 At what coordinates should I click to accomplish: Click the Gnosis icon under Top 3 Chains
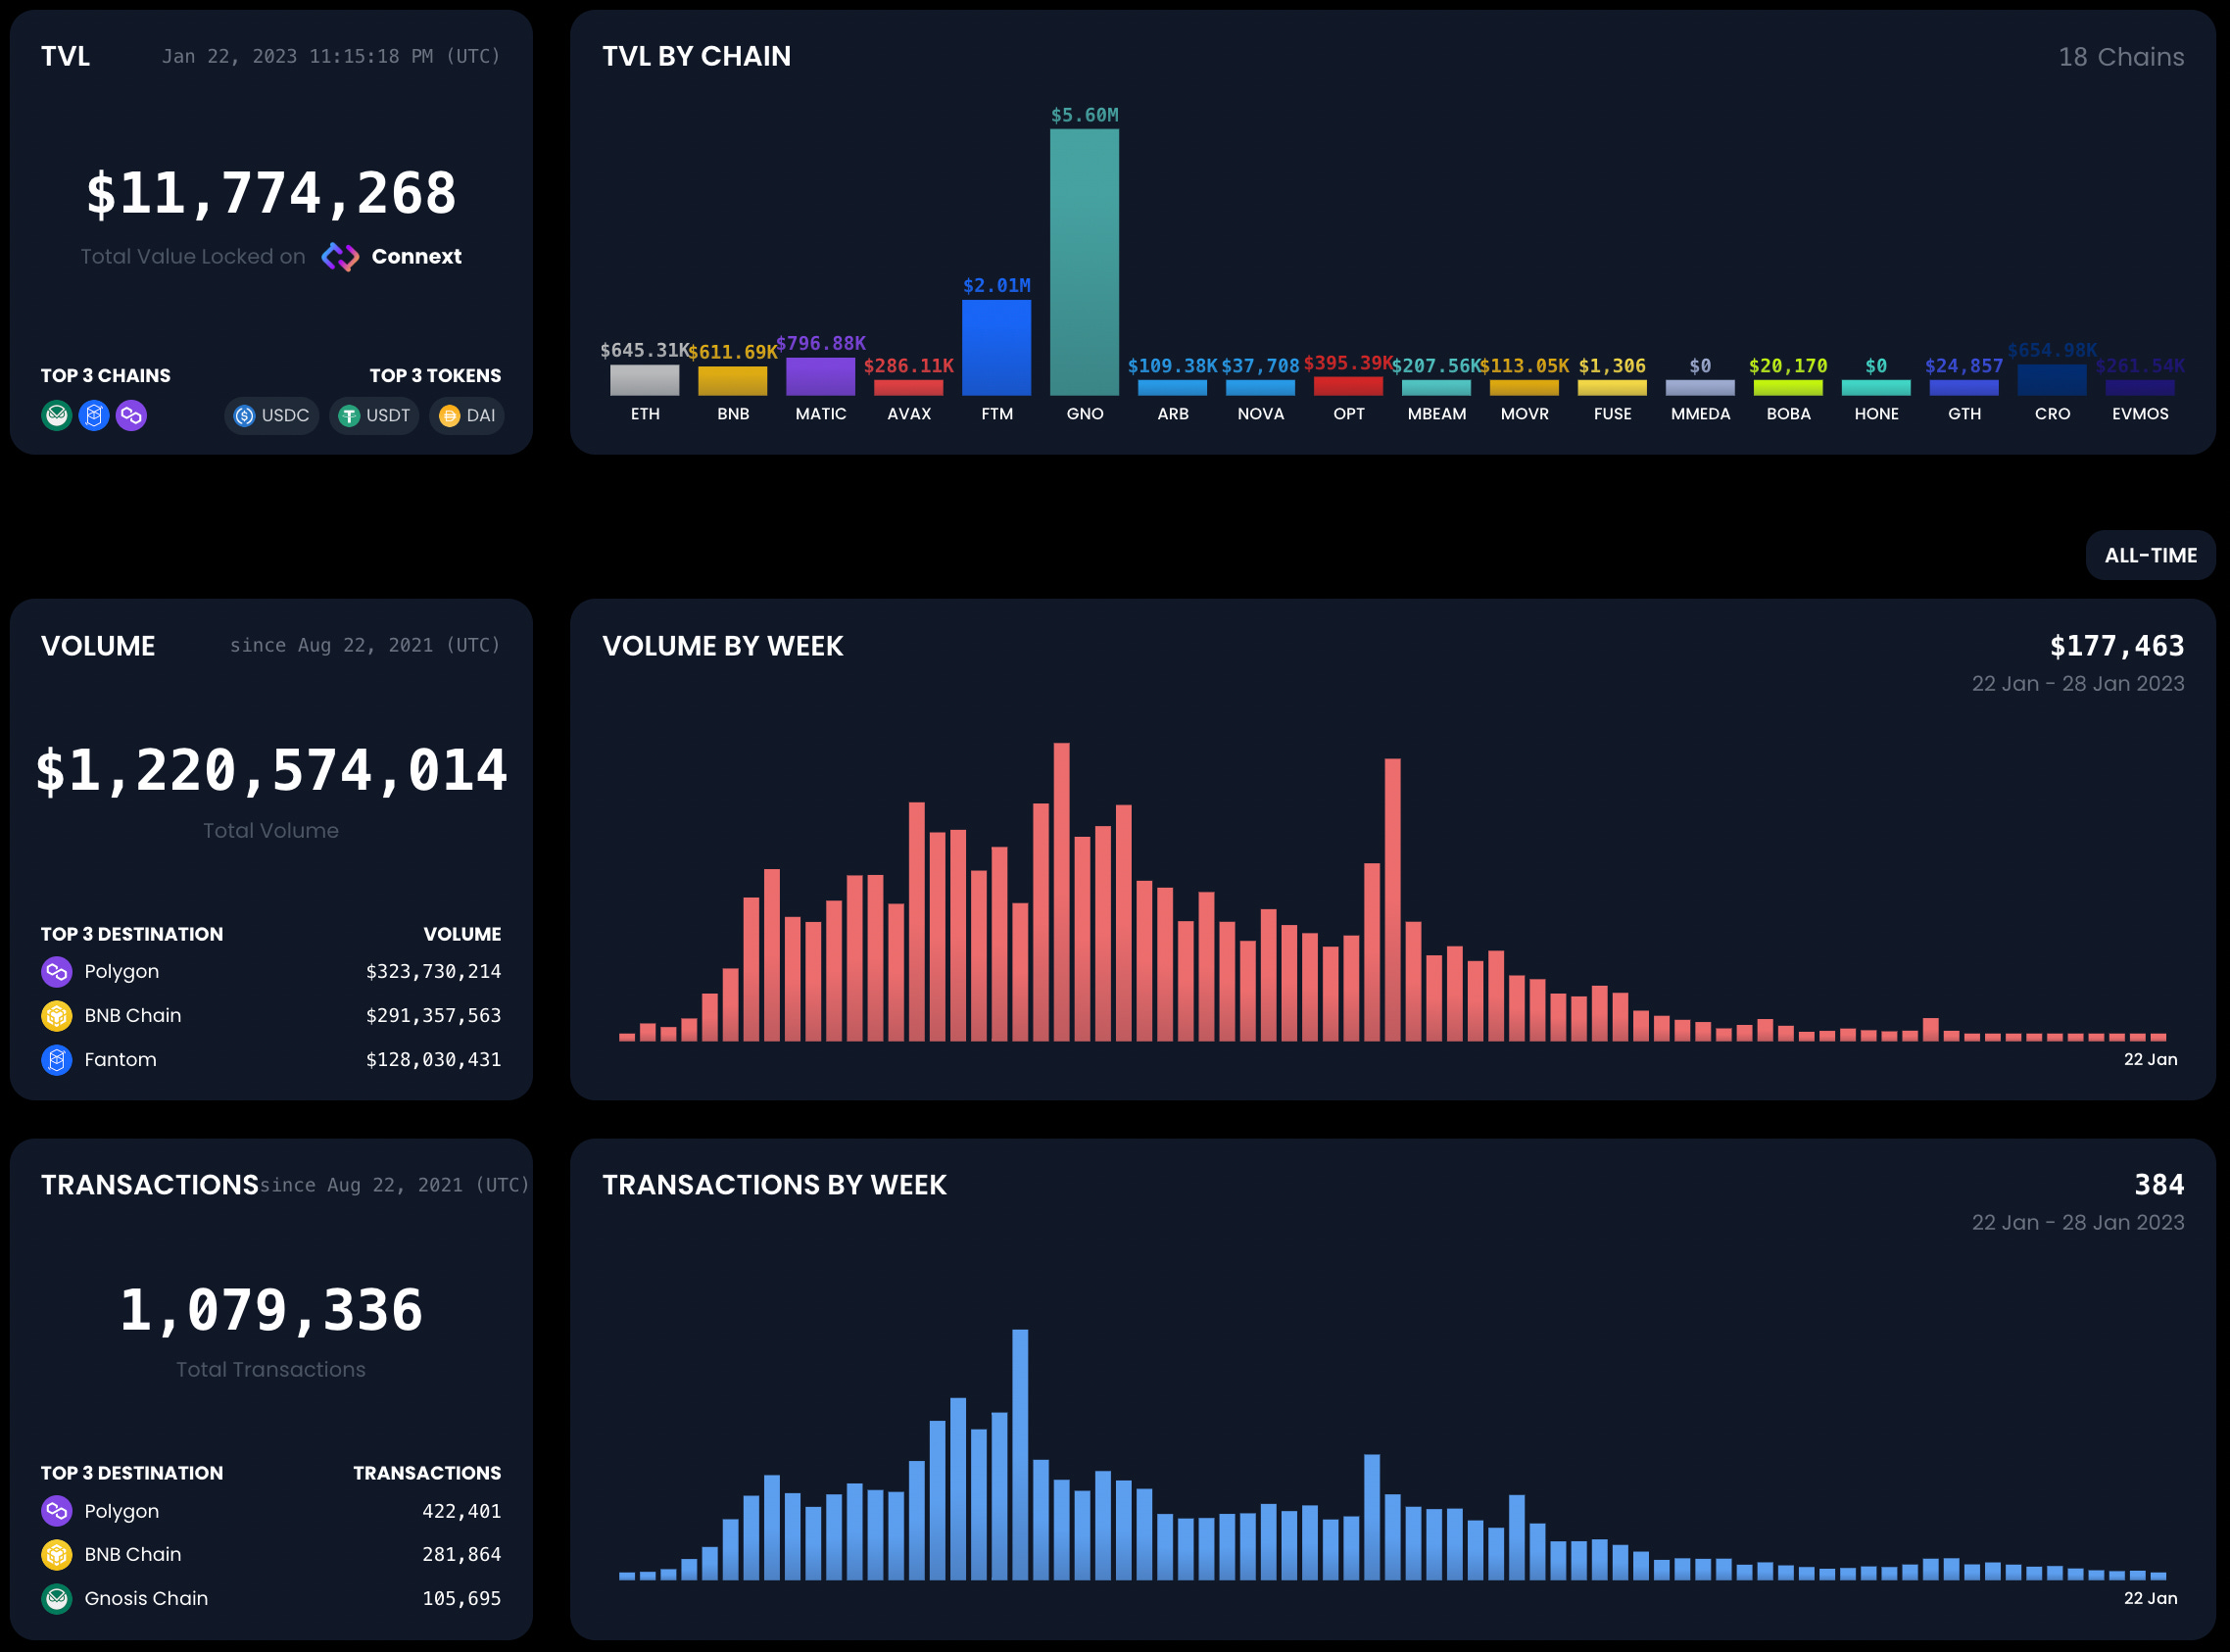click(x=57, y=415)
